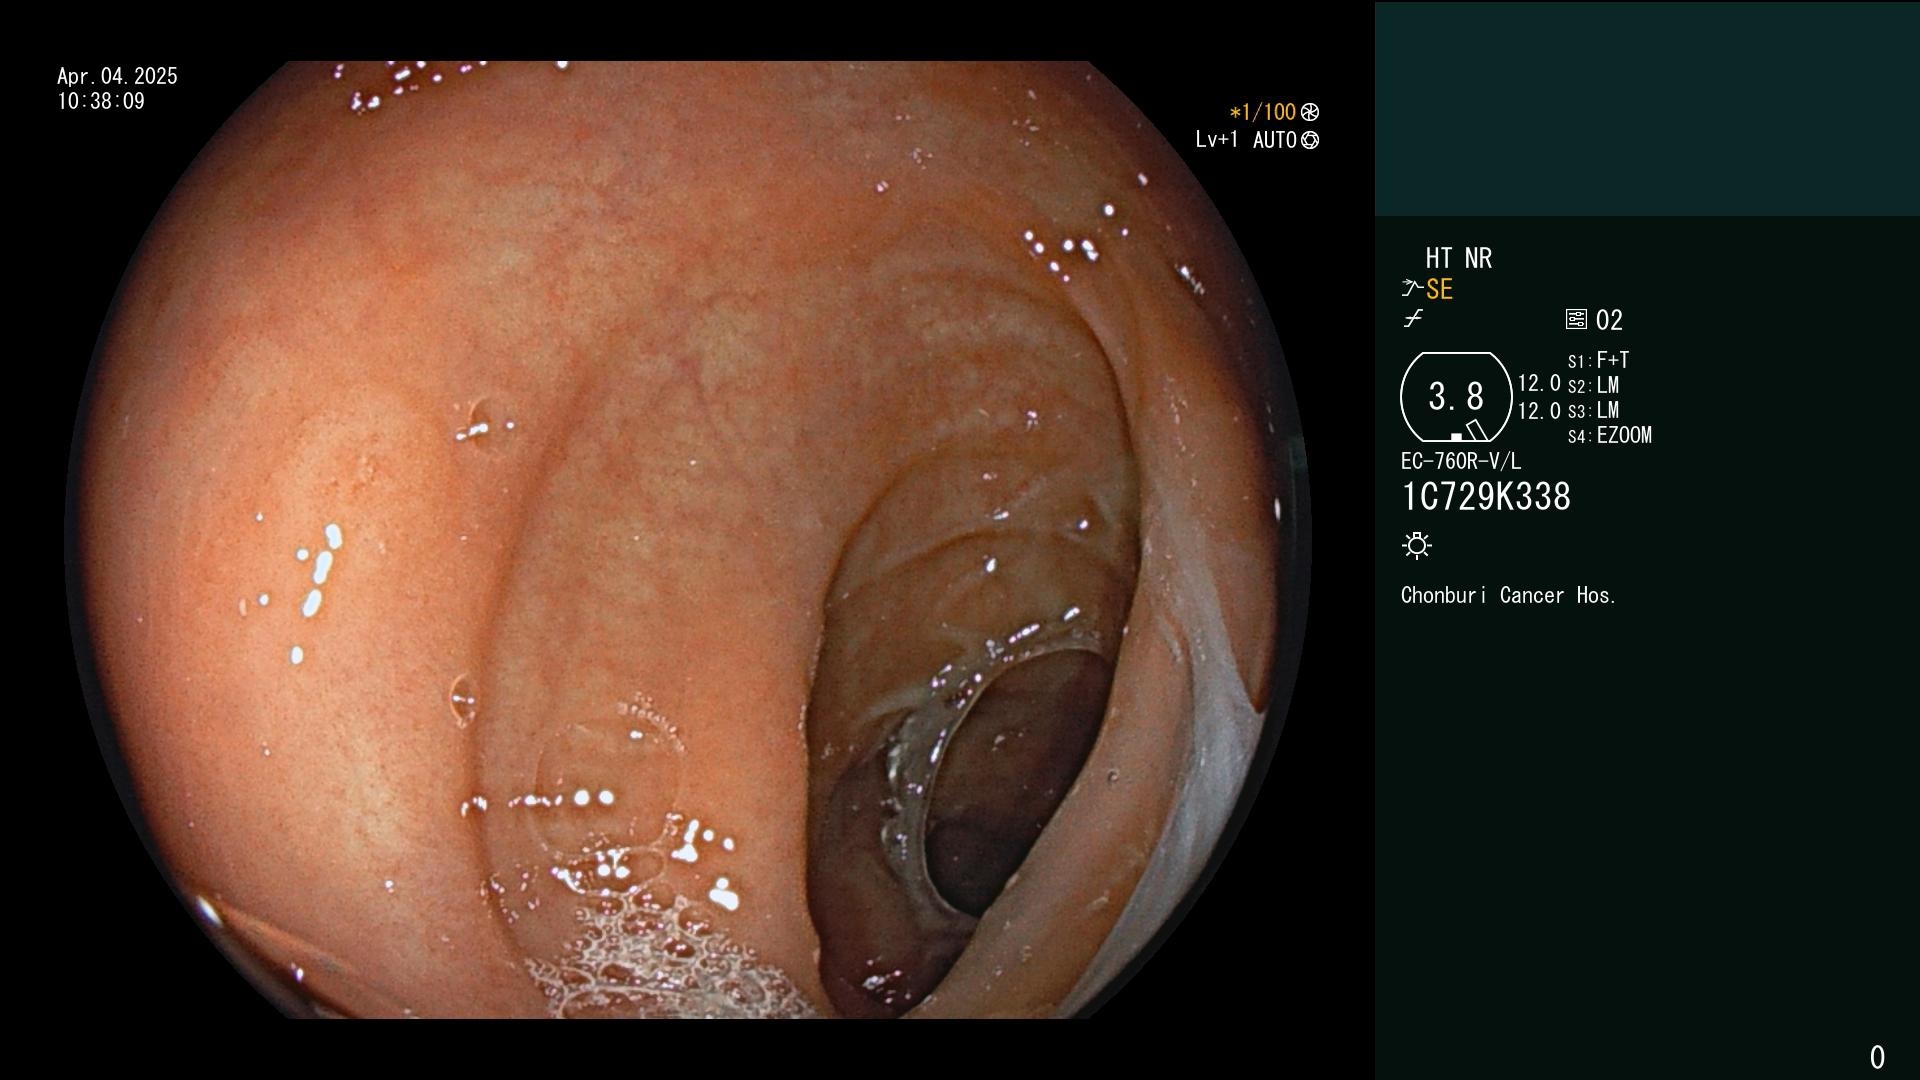The image size is (1920, 1080).
Task: Click the light source lamp icon
Action: [1417, 545]
